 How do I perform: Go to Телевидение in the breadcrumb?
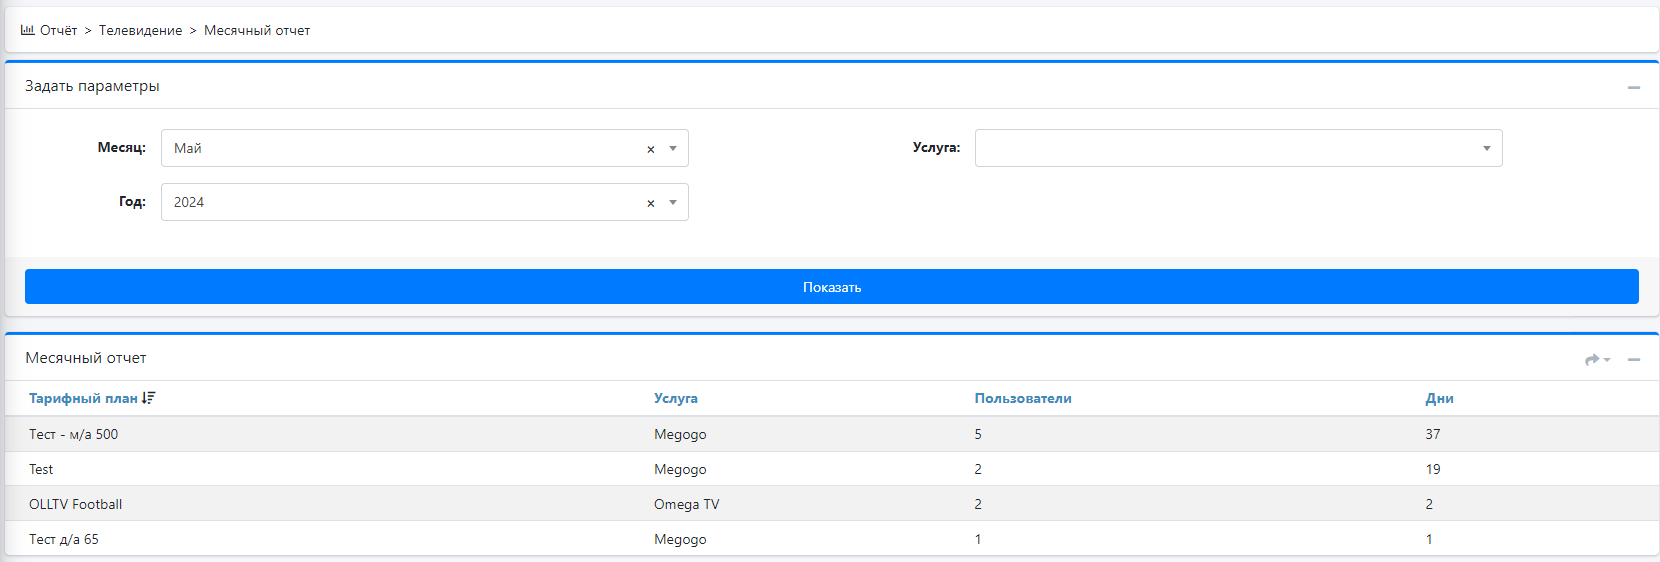coord(140,30)
